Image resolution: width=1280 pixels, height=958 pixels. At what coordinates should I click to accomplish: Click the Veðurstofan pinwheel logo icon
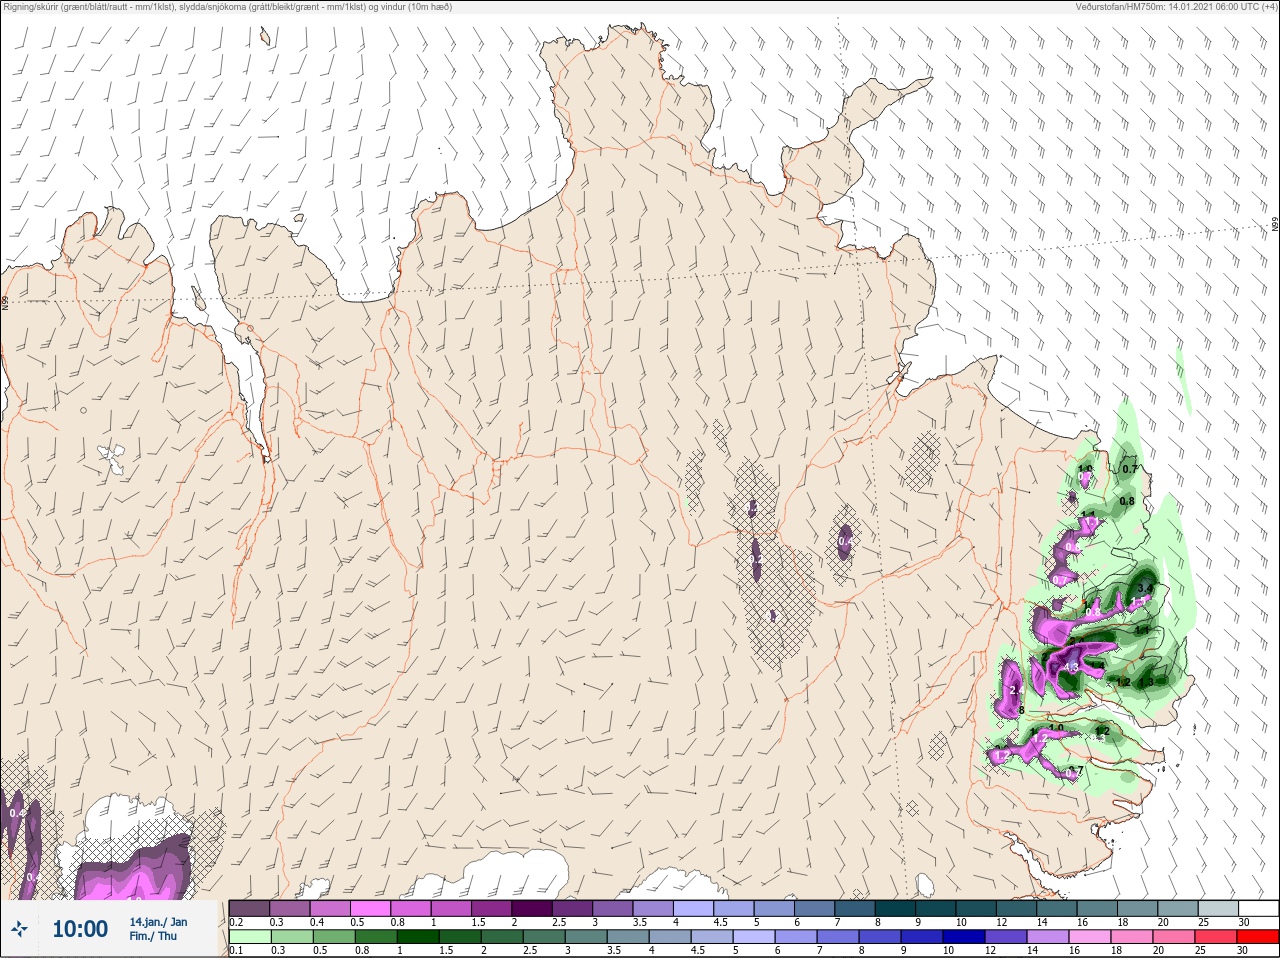(19, 929)
